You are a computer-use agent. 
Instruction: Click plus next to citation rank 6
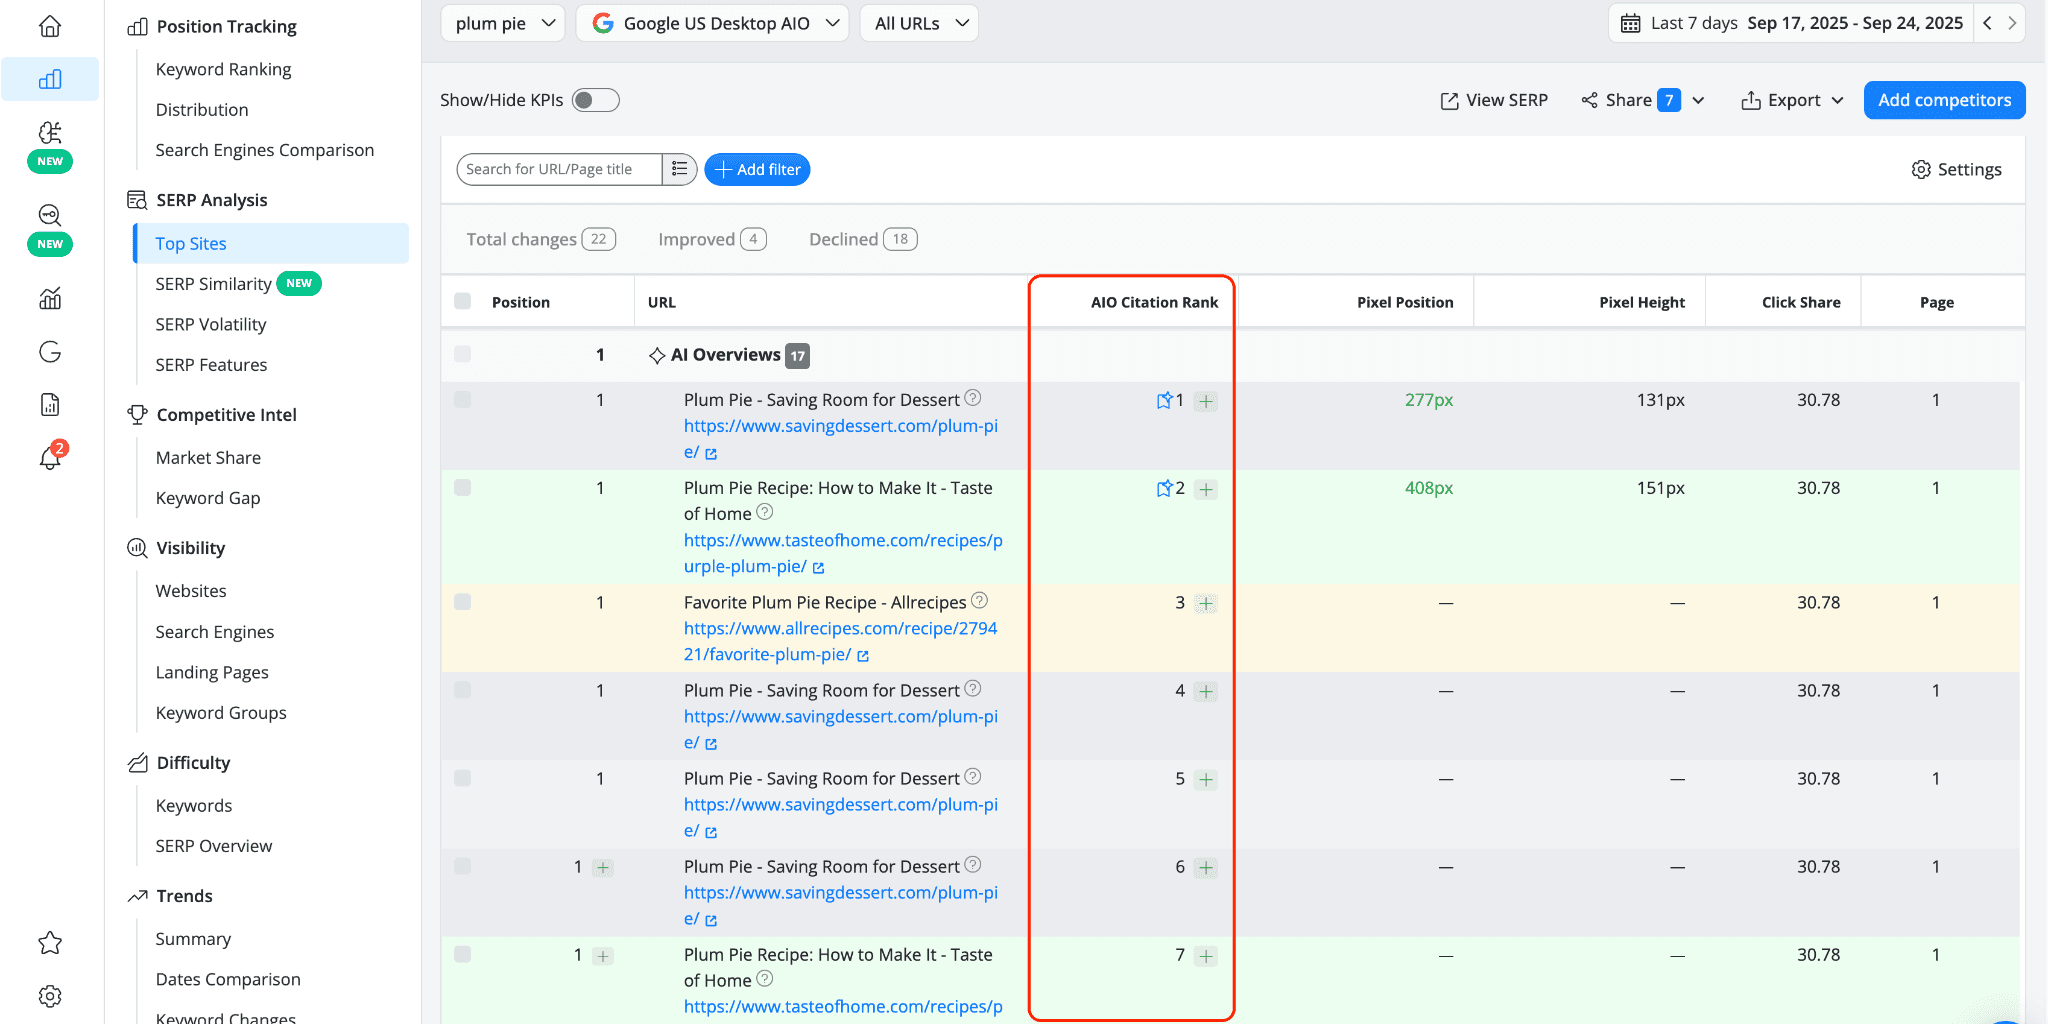coord(1206,867)
